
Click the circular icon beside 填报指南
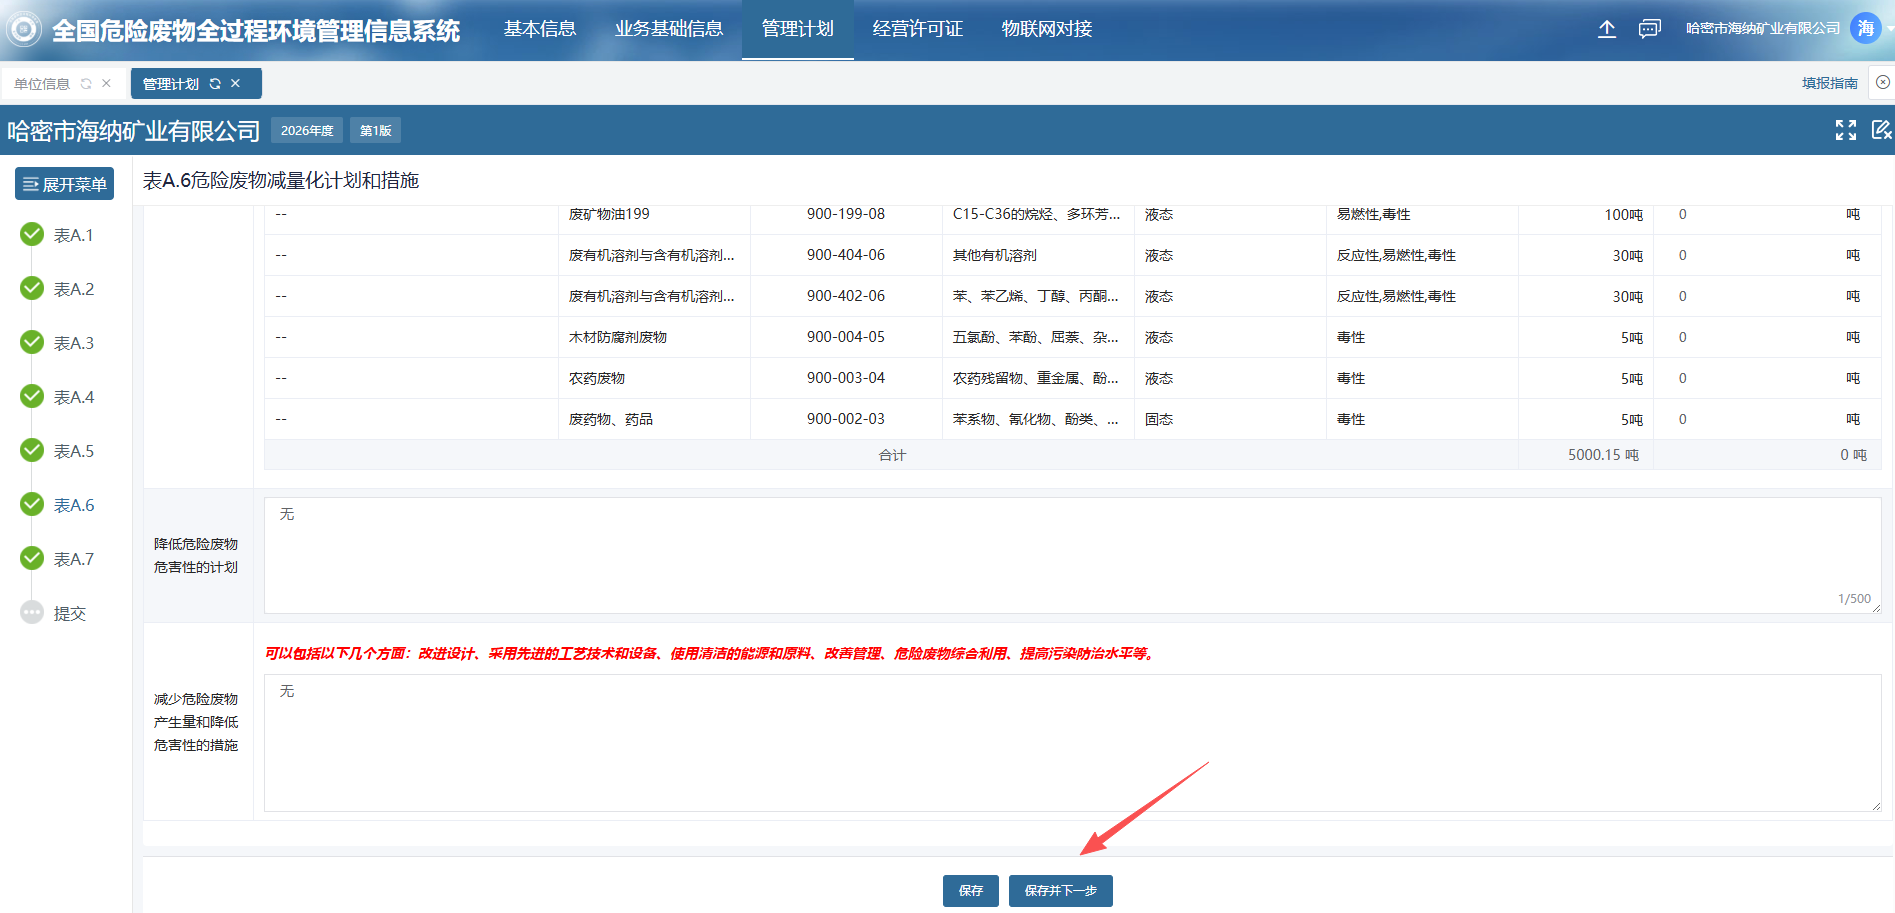point(1882,83)
